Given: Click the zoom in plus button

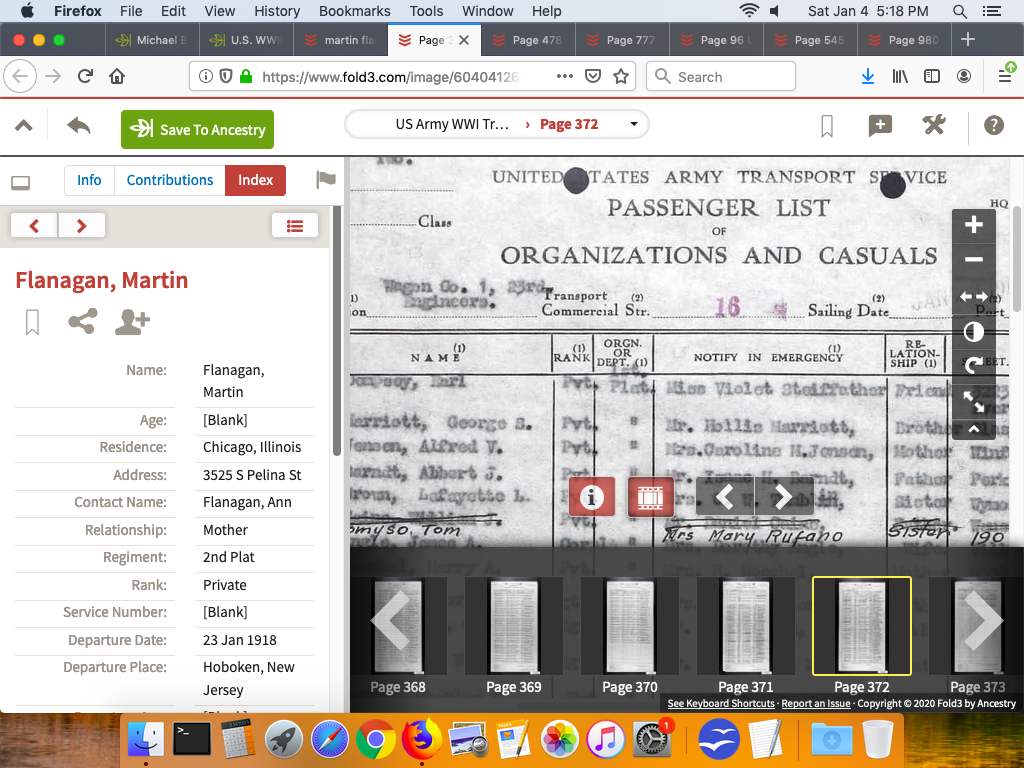Looking at the screenshot, I should click(973, 225).
